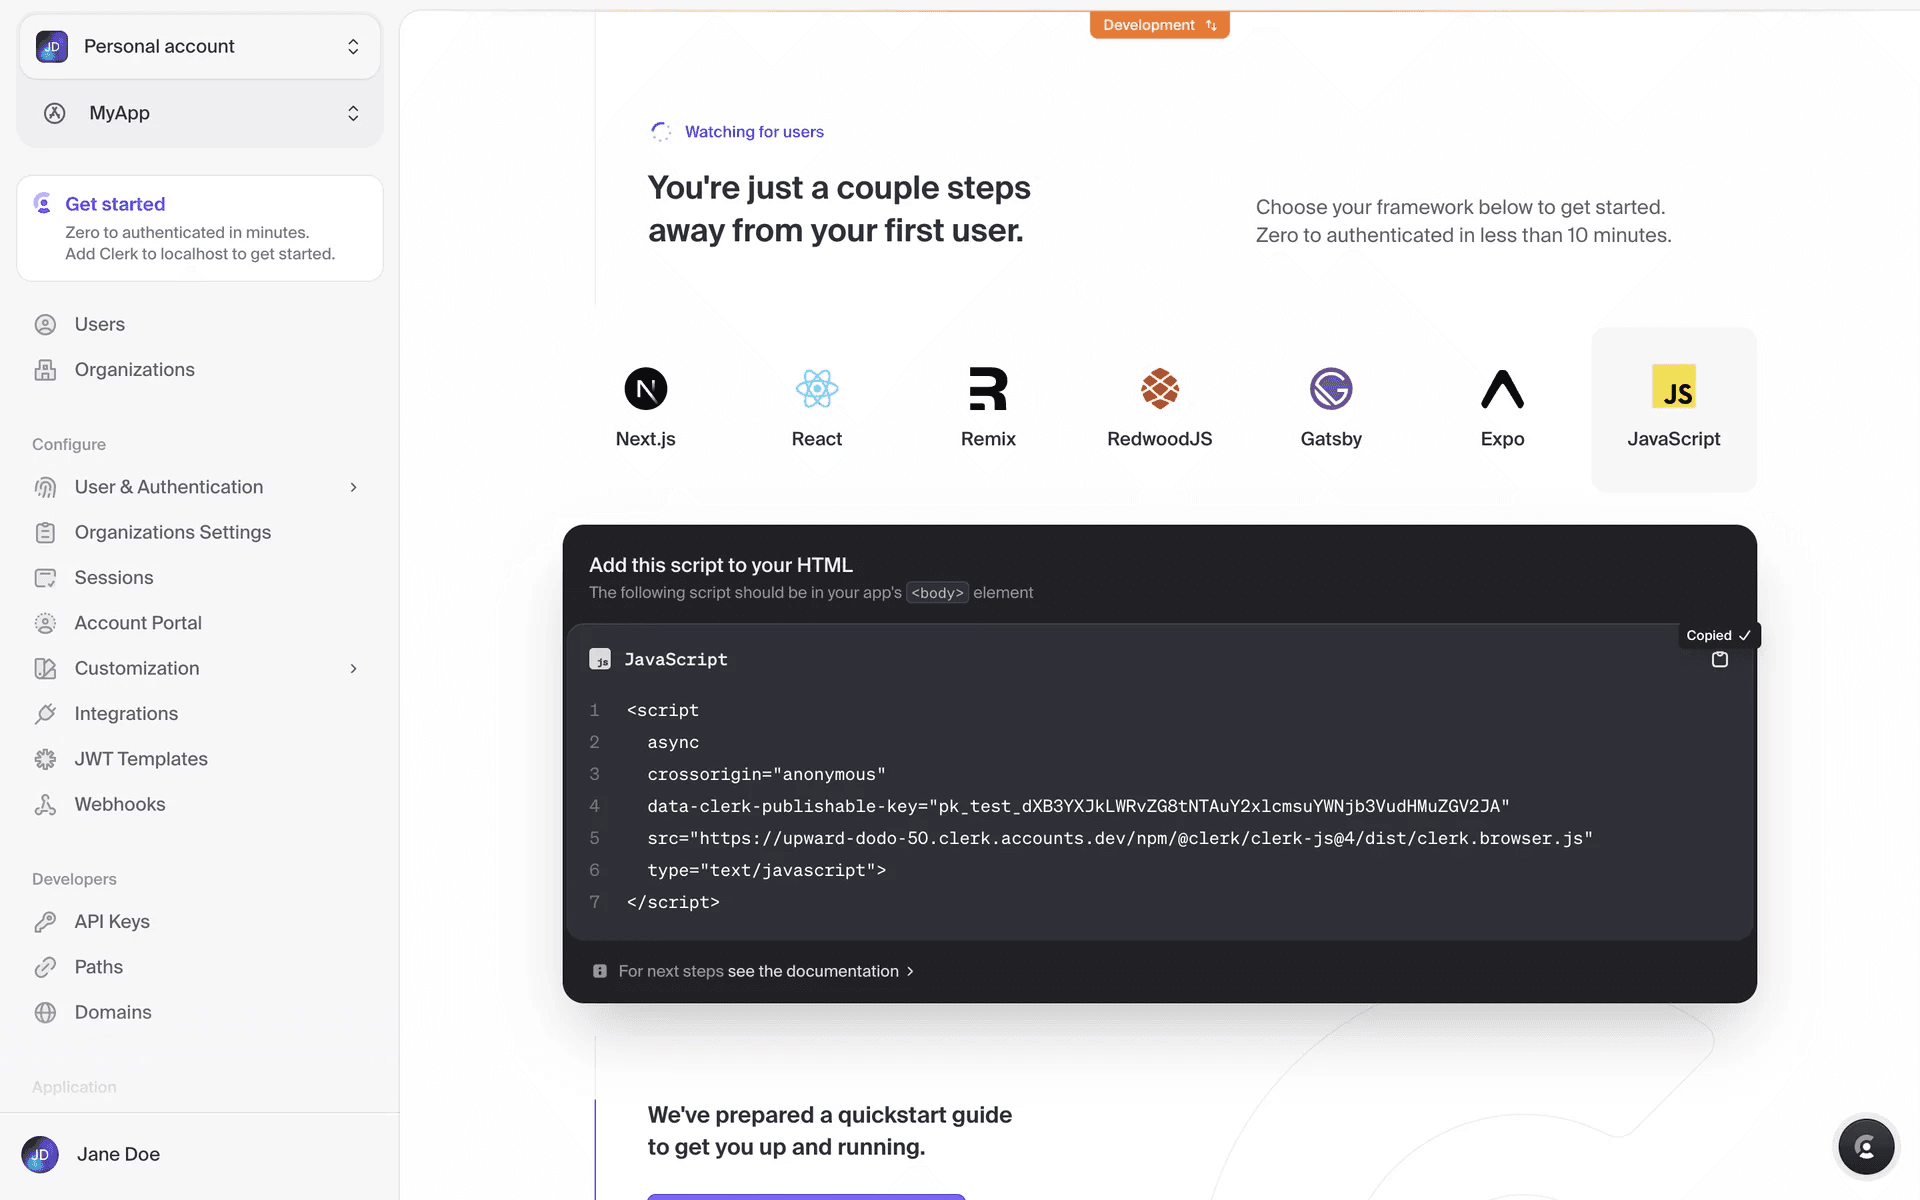Screen dimensions: 1920x1200
Task: Open the Get started card
Action: (x=199, y=228)
